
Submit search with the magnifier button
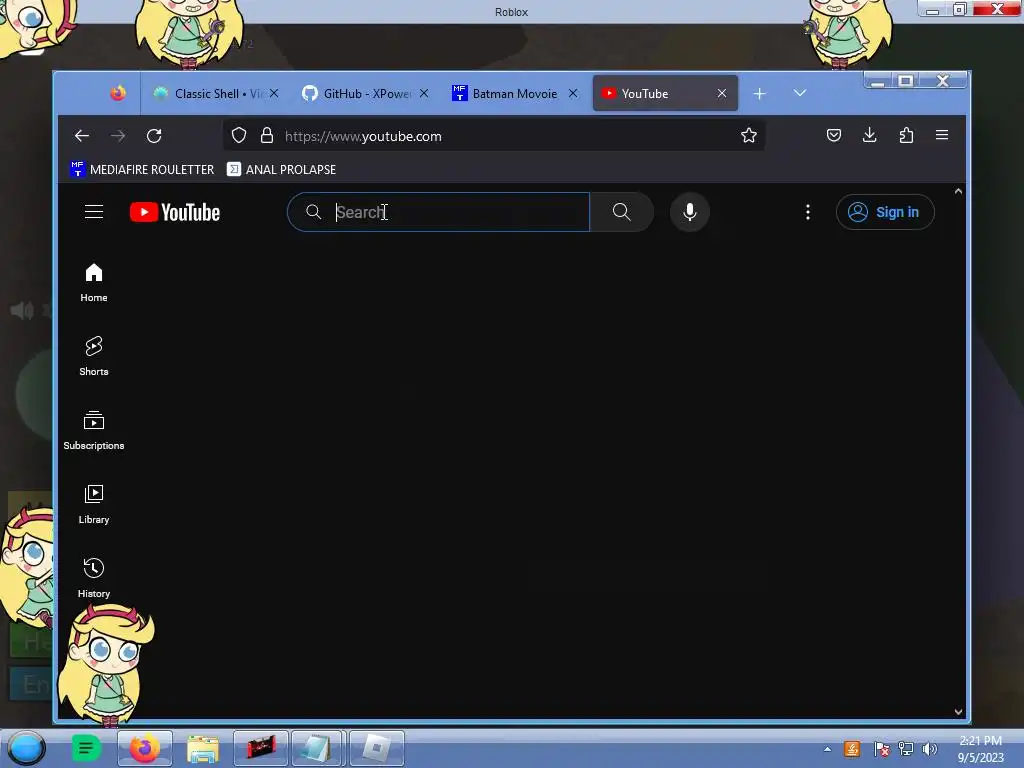click(622, 212)
